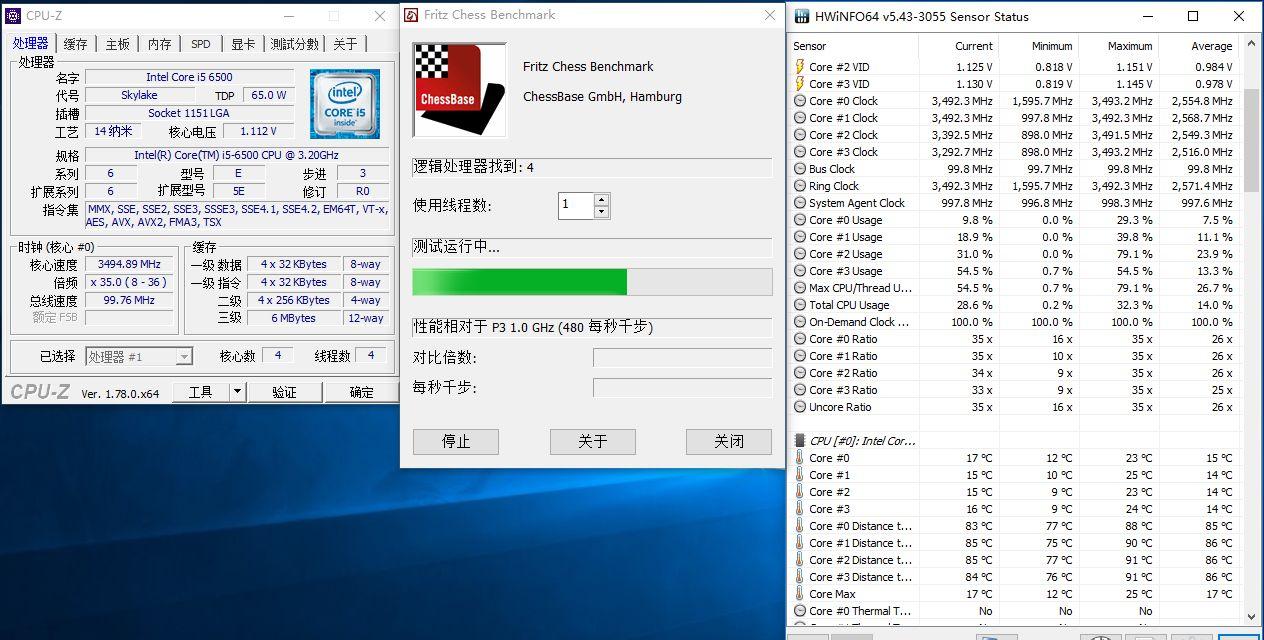Switch to the SPD tab in CPU-Z
The height and width of the screenshot is (640, 1264).
click(200, 43)
